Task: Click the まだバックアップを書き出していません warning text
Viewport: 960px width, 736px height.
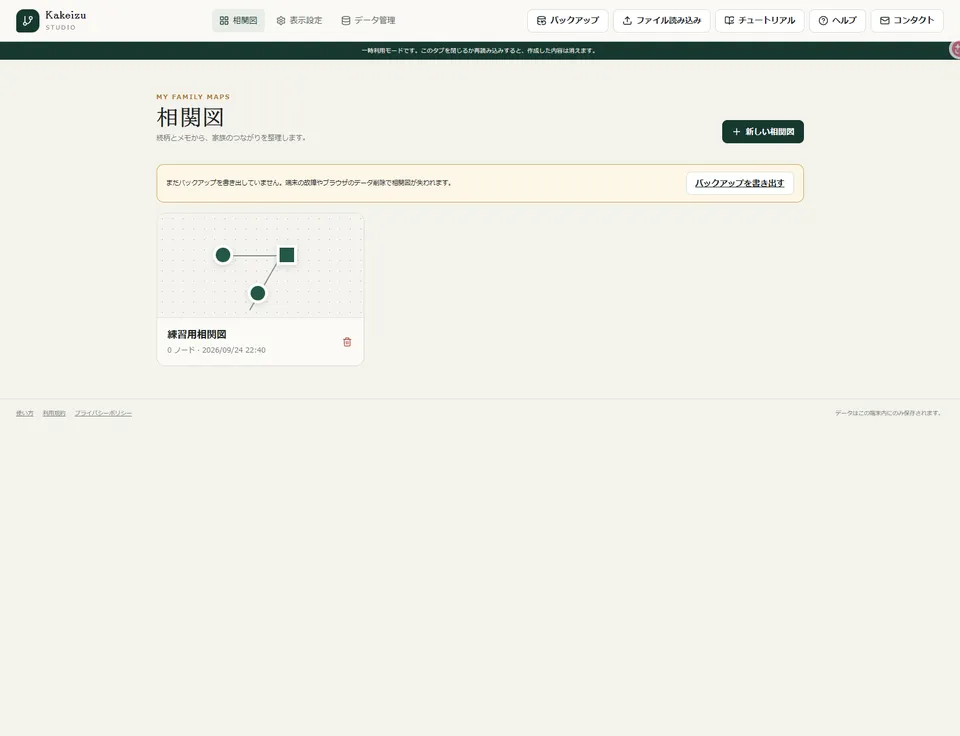Action: click(309, 182)
